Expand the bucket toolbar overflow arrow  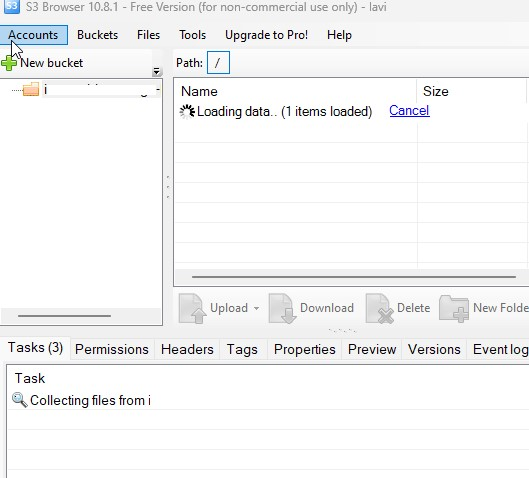click(156, 72)
